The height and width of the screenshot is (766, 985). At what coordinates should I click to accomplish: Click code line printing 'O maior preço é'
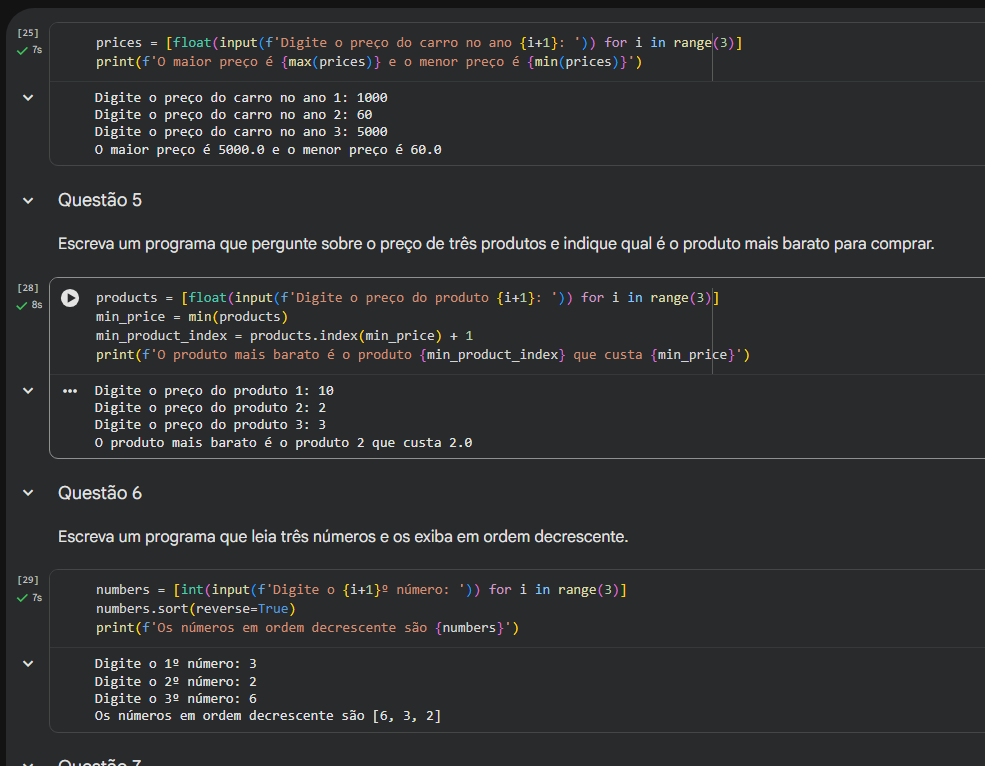(369, 62)
